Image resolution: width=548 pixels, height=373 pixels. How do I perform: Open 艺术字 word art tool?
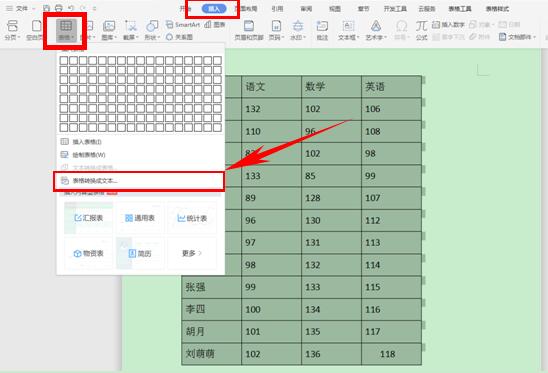point(376,30)
